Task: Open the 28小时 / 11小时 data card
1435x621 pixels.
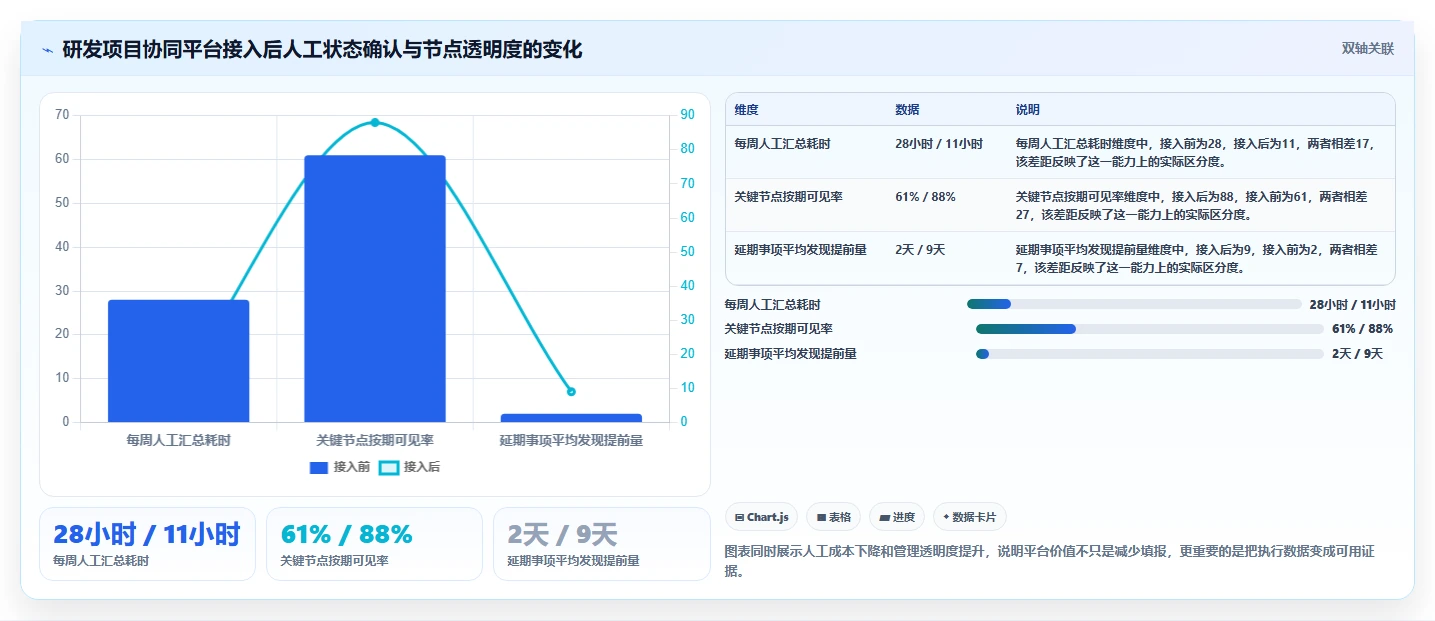Action: (147, 544)
